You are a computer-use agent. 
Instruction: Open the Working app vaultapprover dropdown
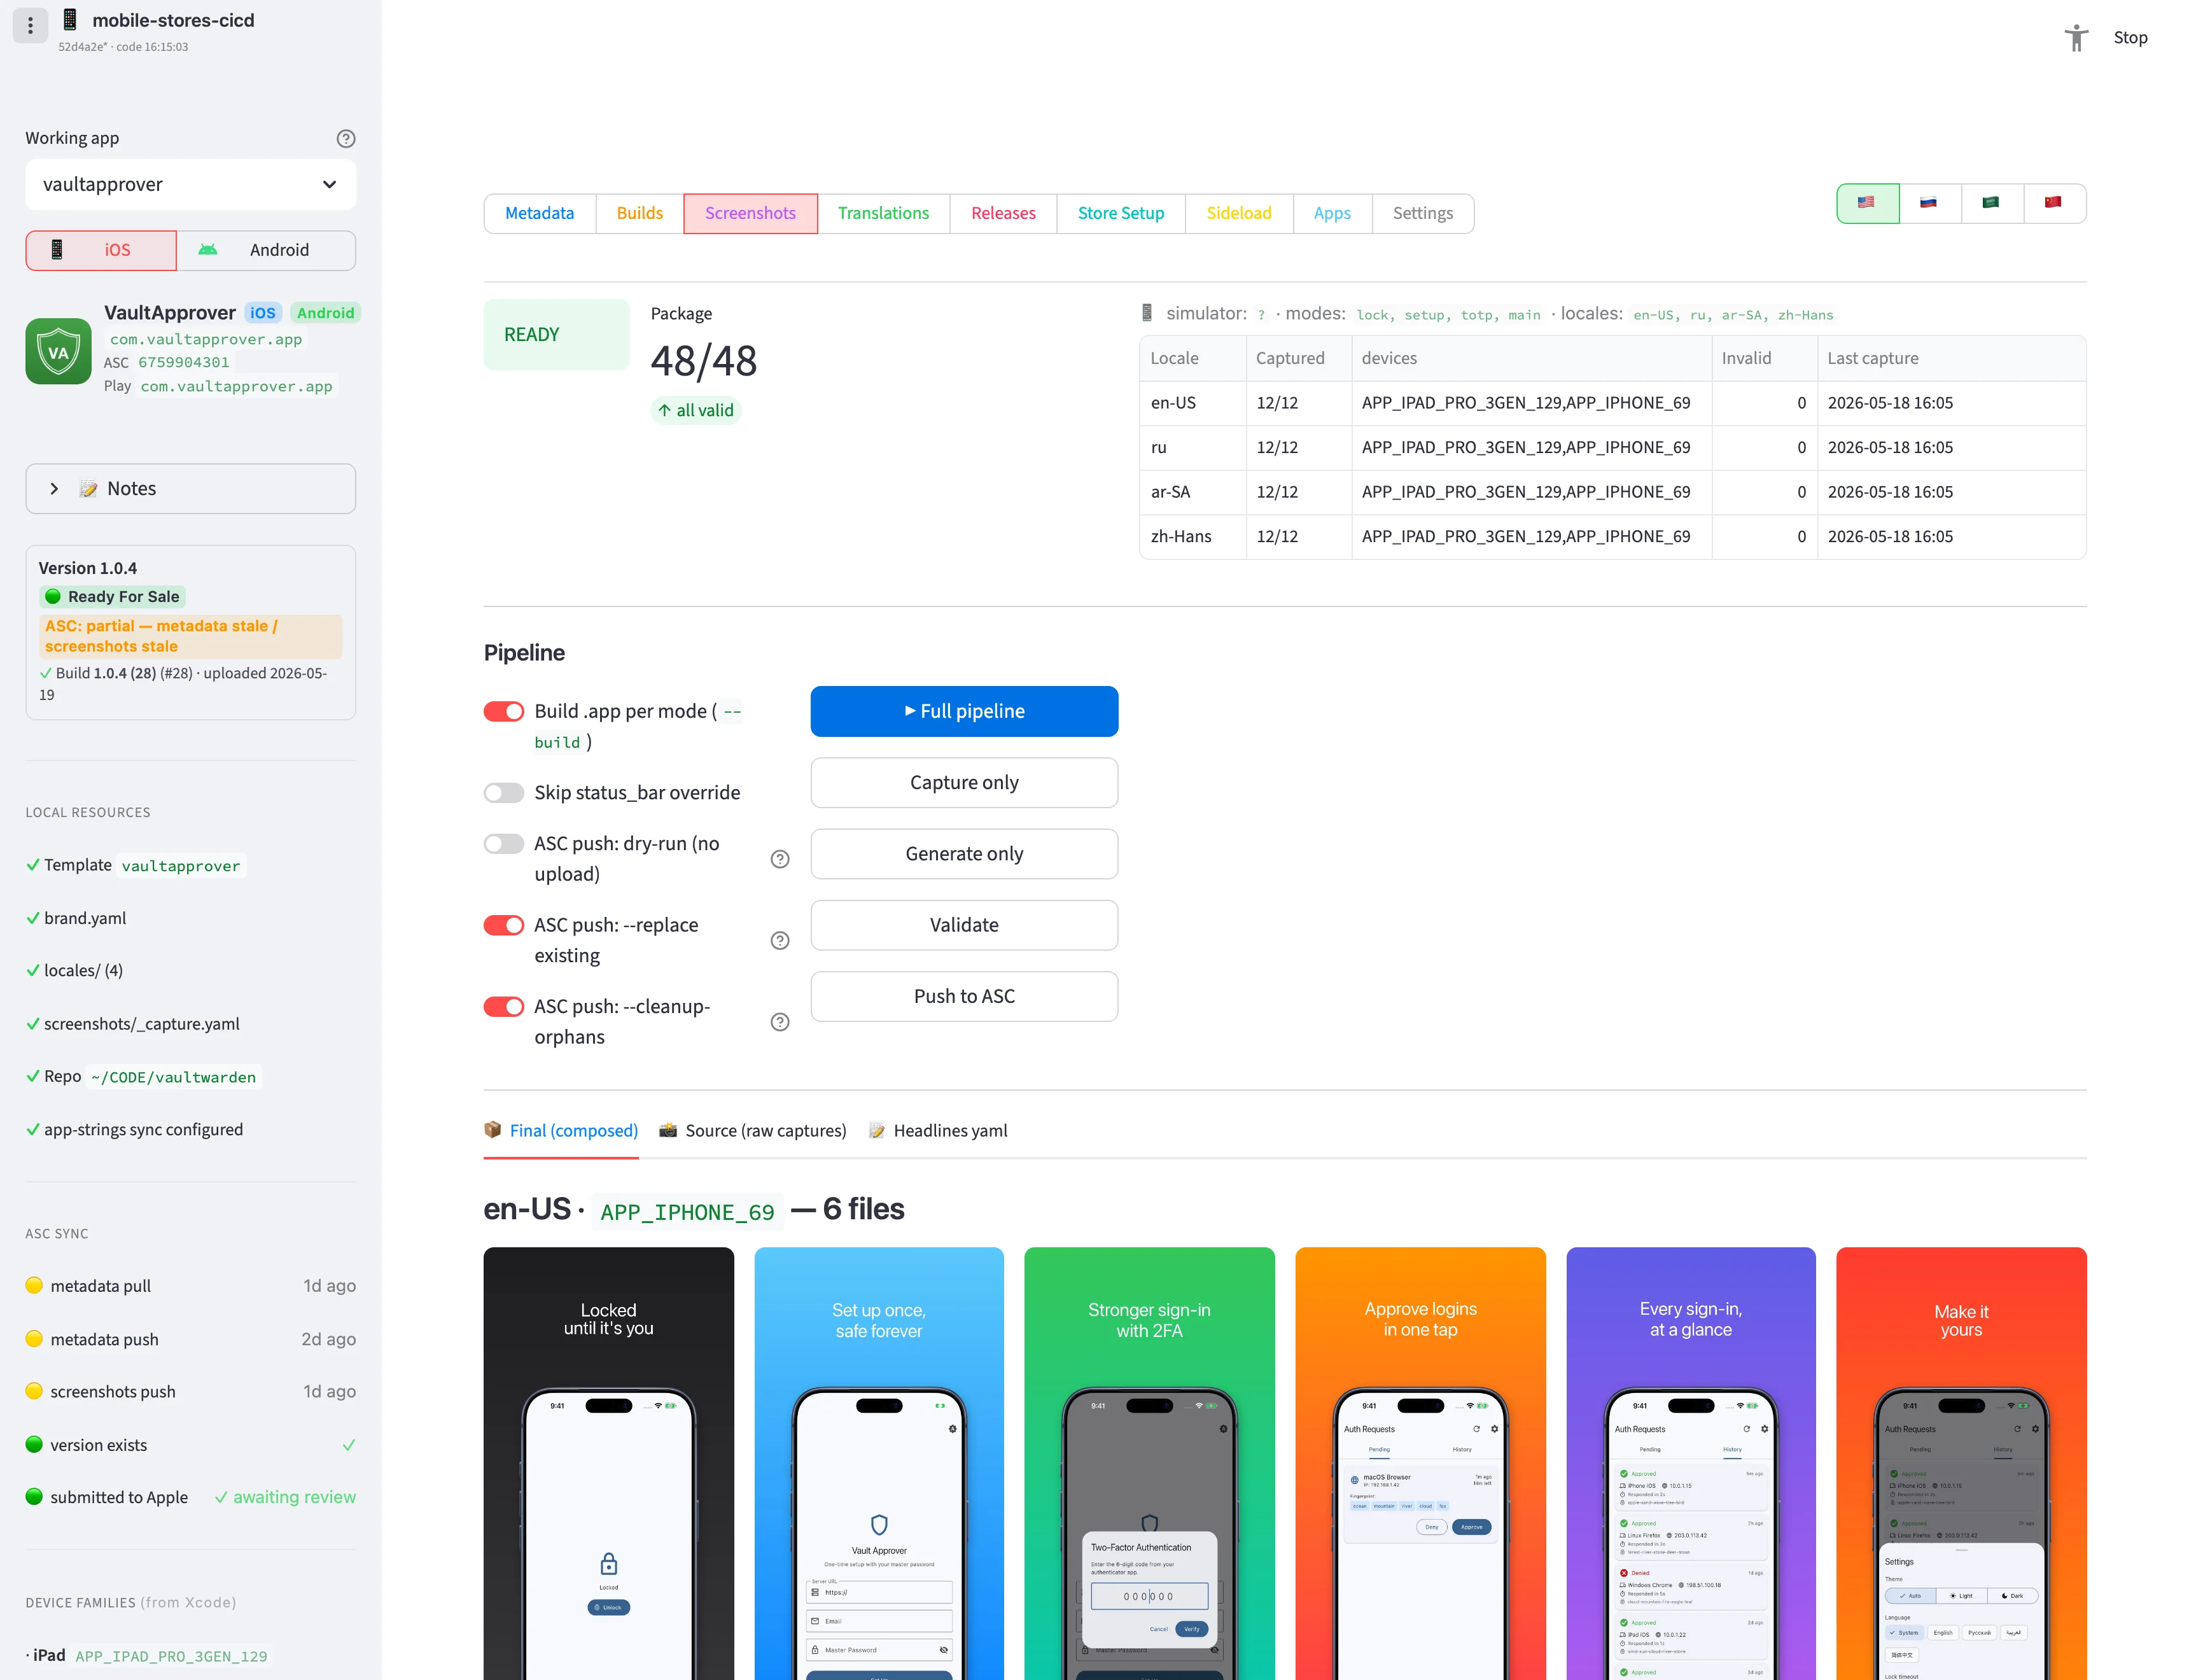click(190, 185)
